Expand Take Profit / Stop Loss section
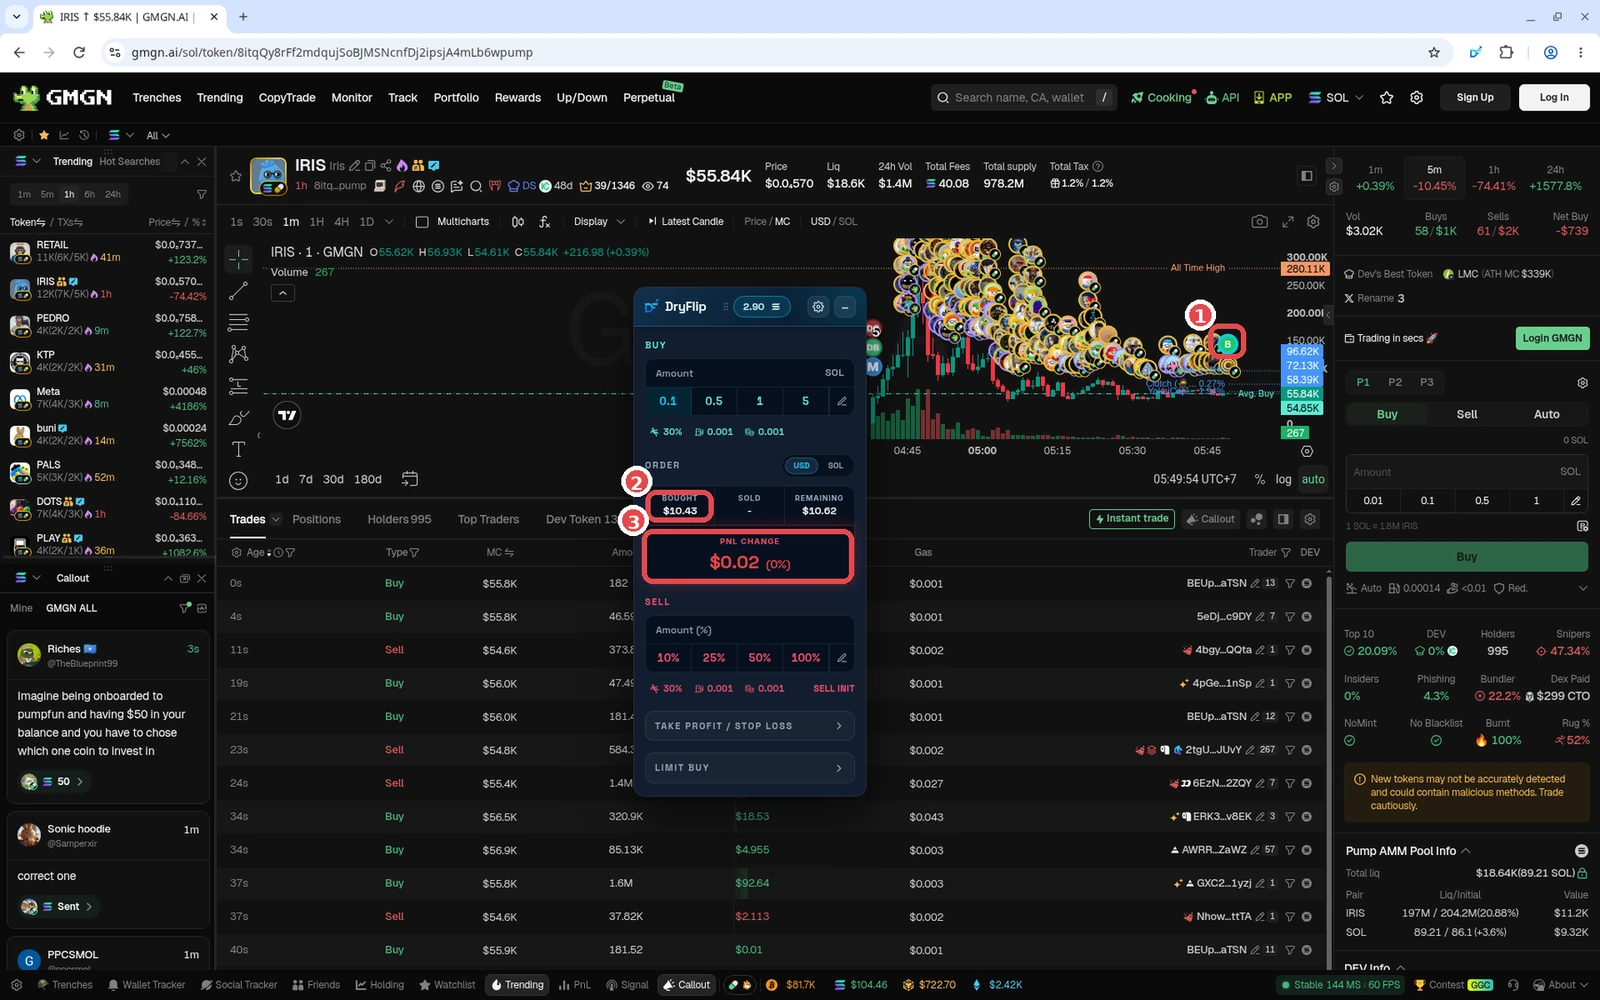 point(749,726)
